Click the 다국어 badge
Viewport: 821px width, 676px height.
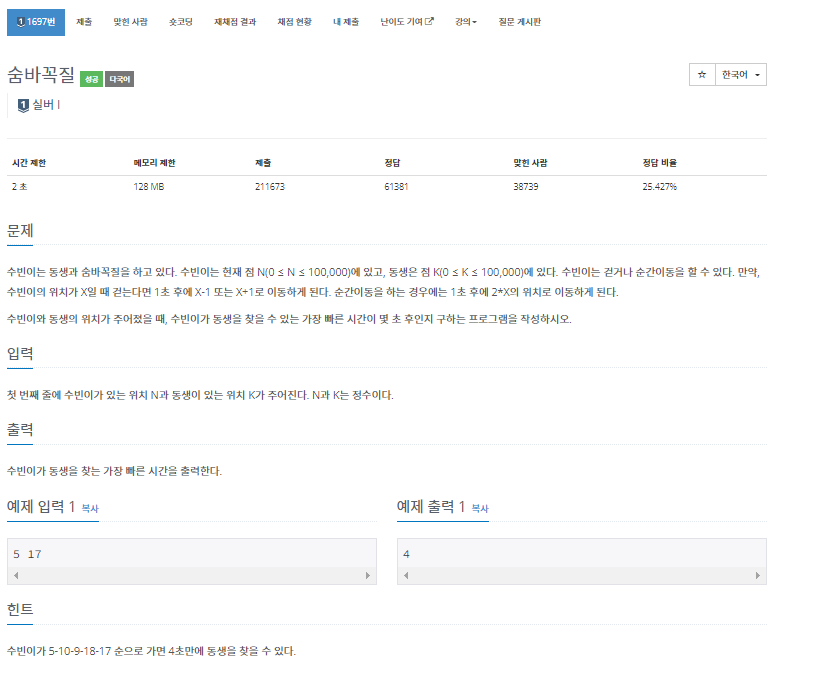click(119, 79)
